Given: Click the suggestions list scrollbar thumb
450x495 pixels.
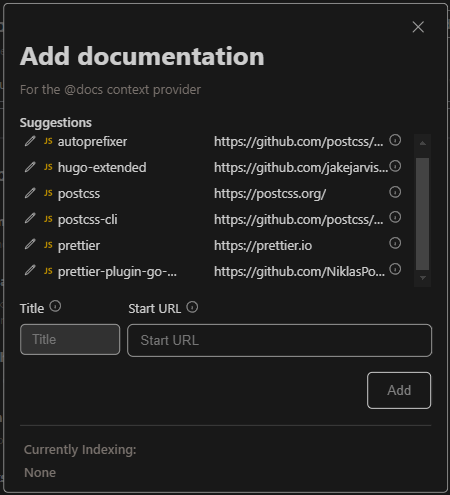Looking at the screenshot, I should pyautogui.click(x=423, y=214).
